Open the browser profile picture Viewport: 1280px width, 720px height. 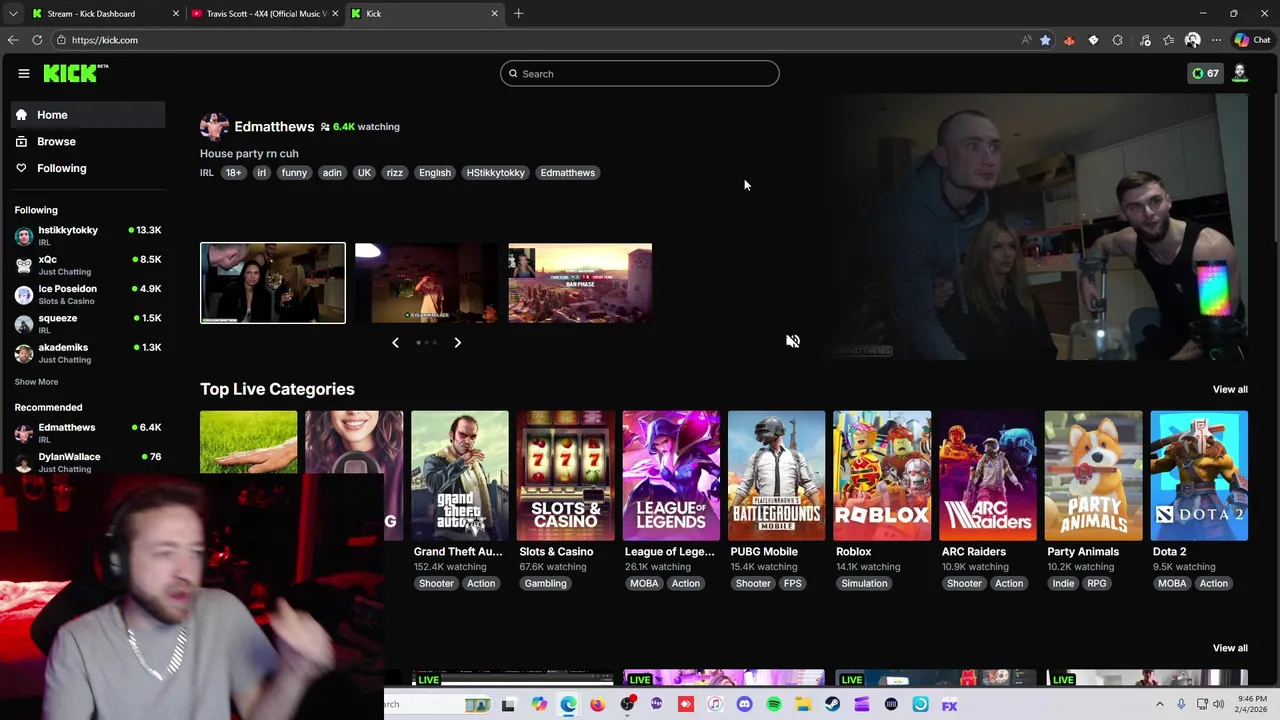click(x=1192, y=40)
